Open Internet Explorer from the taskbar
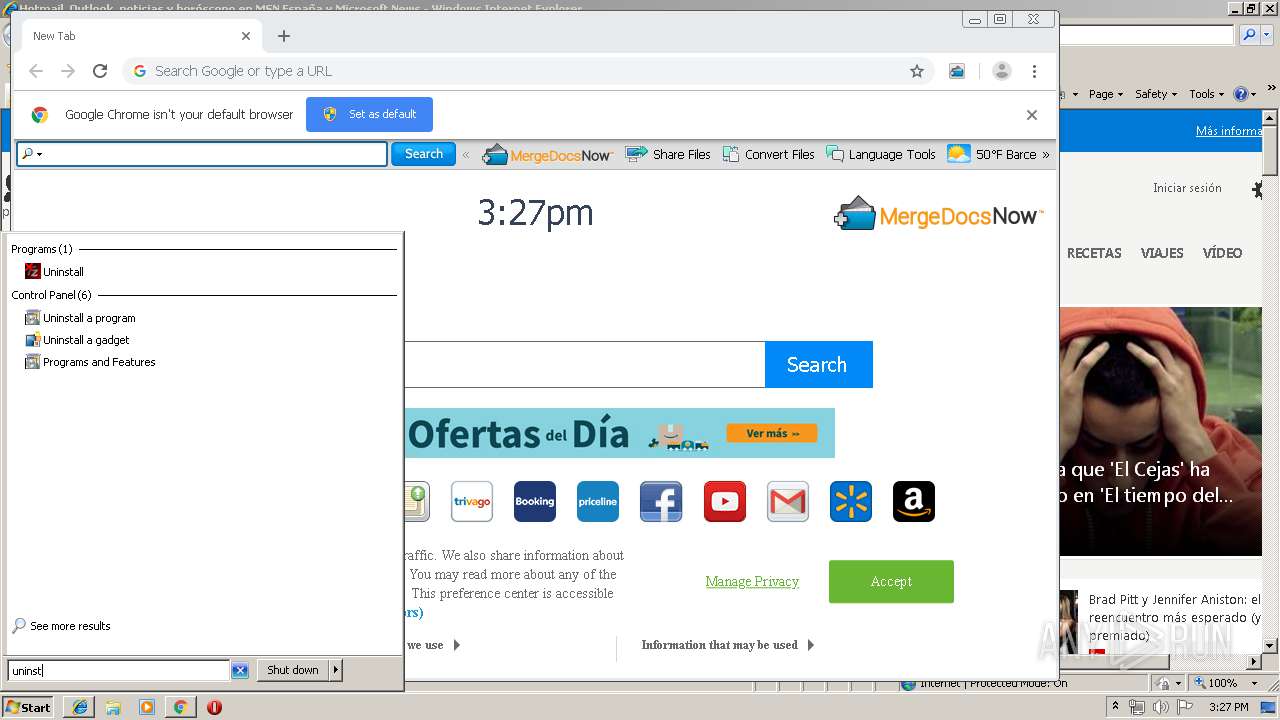 (80, 707)
